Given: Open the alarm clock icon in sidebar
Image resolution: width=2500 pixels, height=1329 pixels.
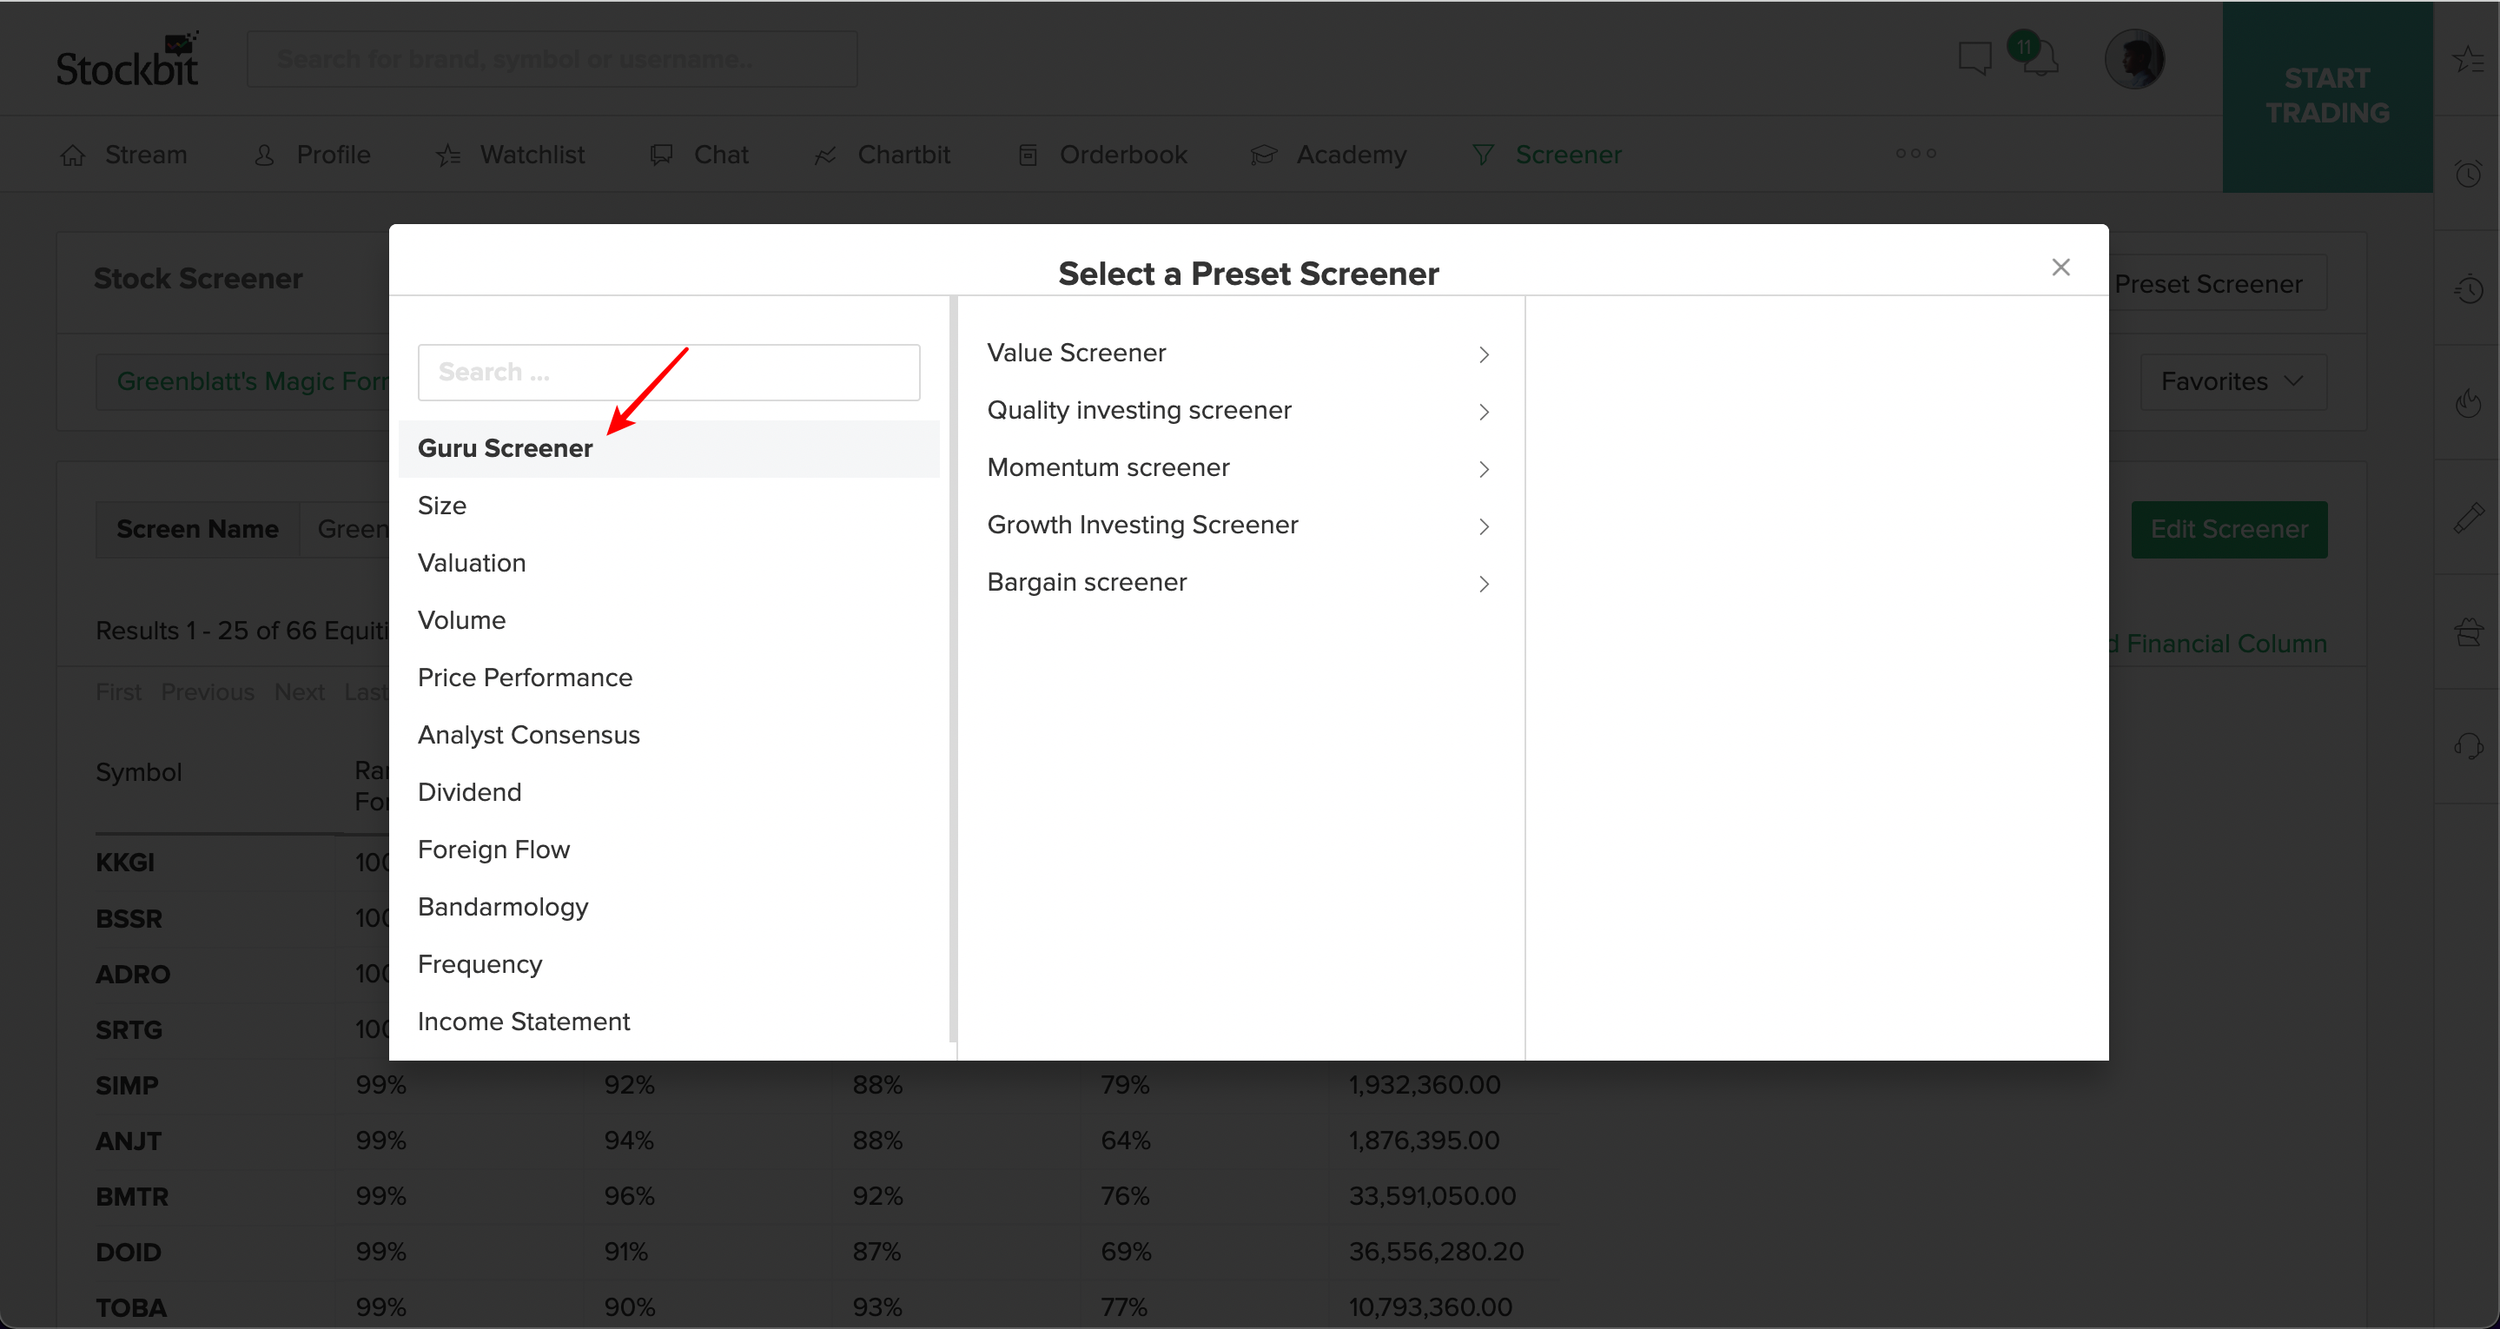Looking at the screenshot, I should [x=2468, y=174].
